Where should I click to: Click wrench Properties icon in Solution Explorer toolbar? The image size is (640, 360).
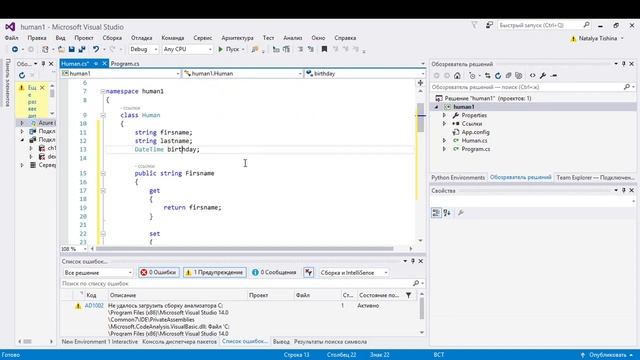click(543, 76)
